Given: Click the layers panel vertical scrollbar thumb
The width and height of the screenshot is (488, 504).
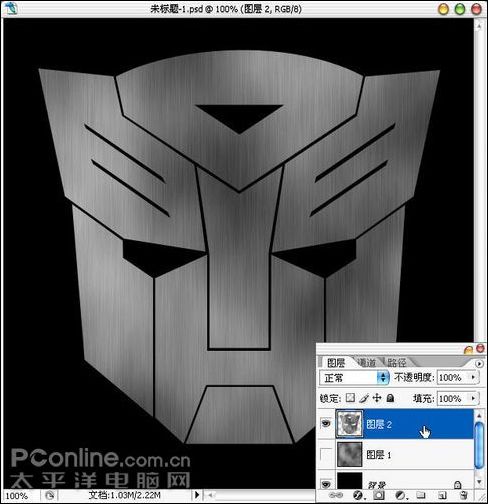Looking at the screenshot, I should [479, 444].
